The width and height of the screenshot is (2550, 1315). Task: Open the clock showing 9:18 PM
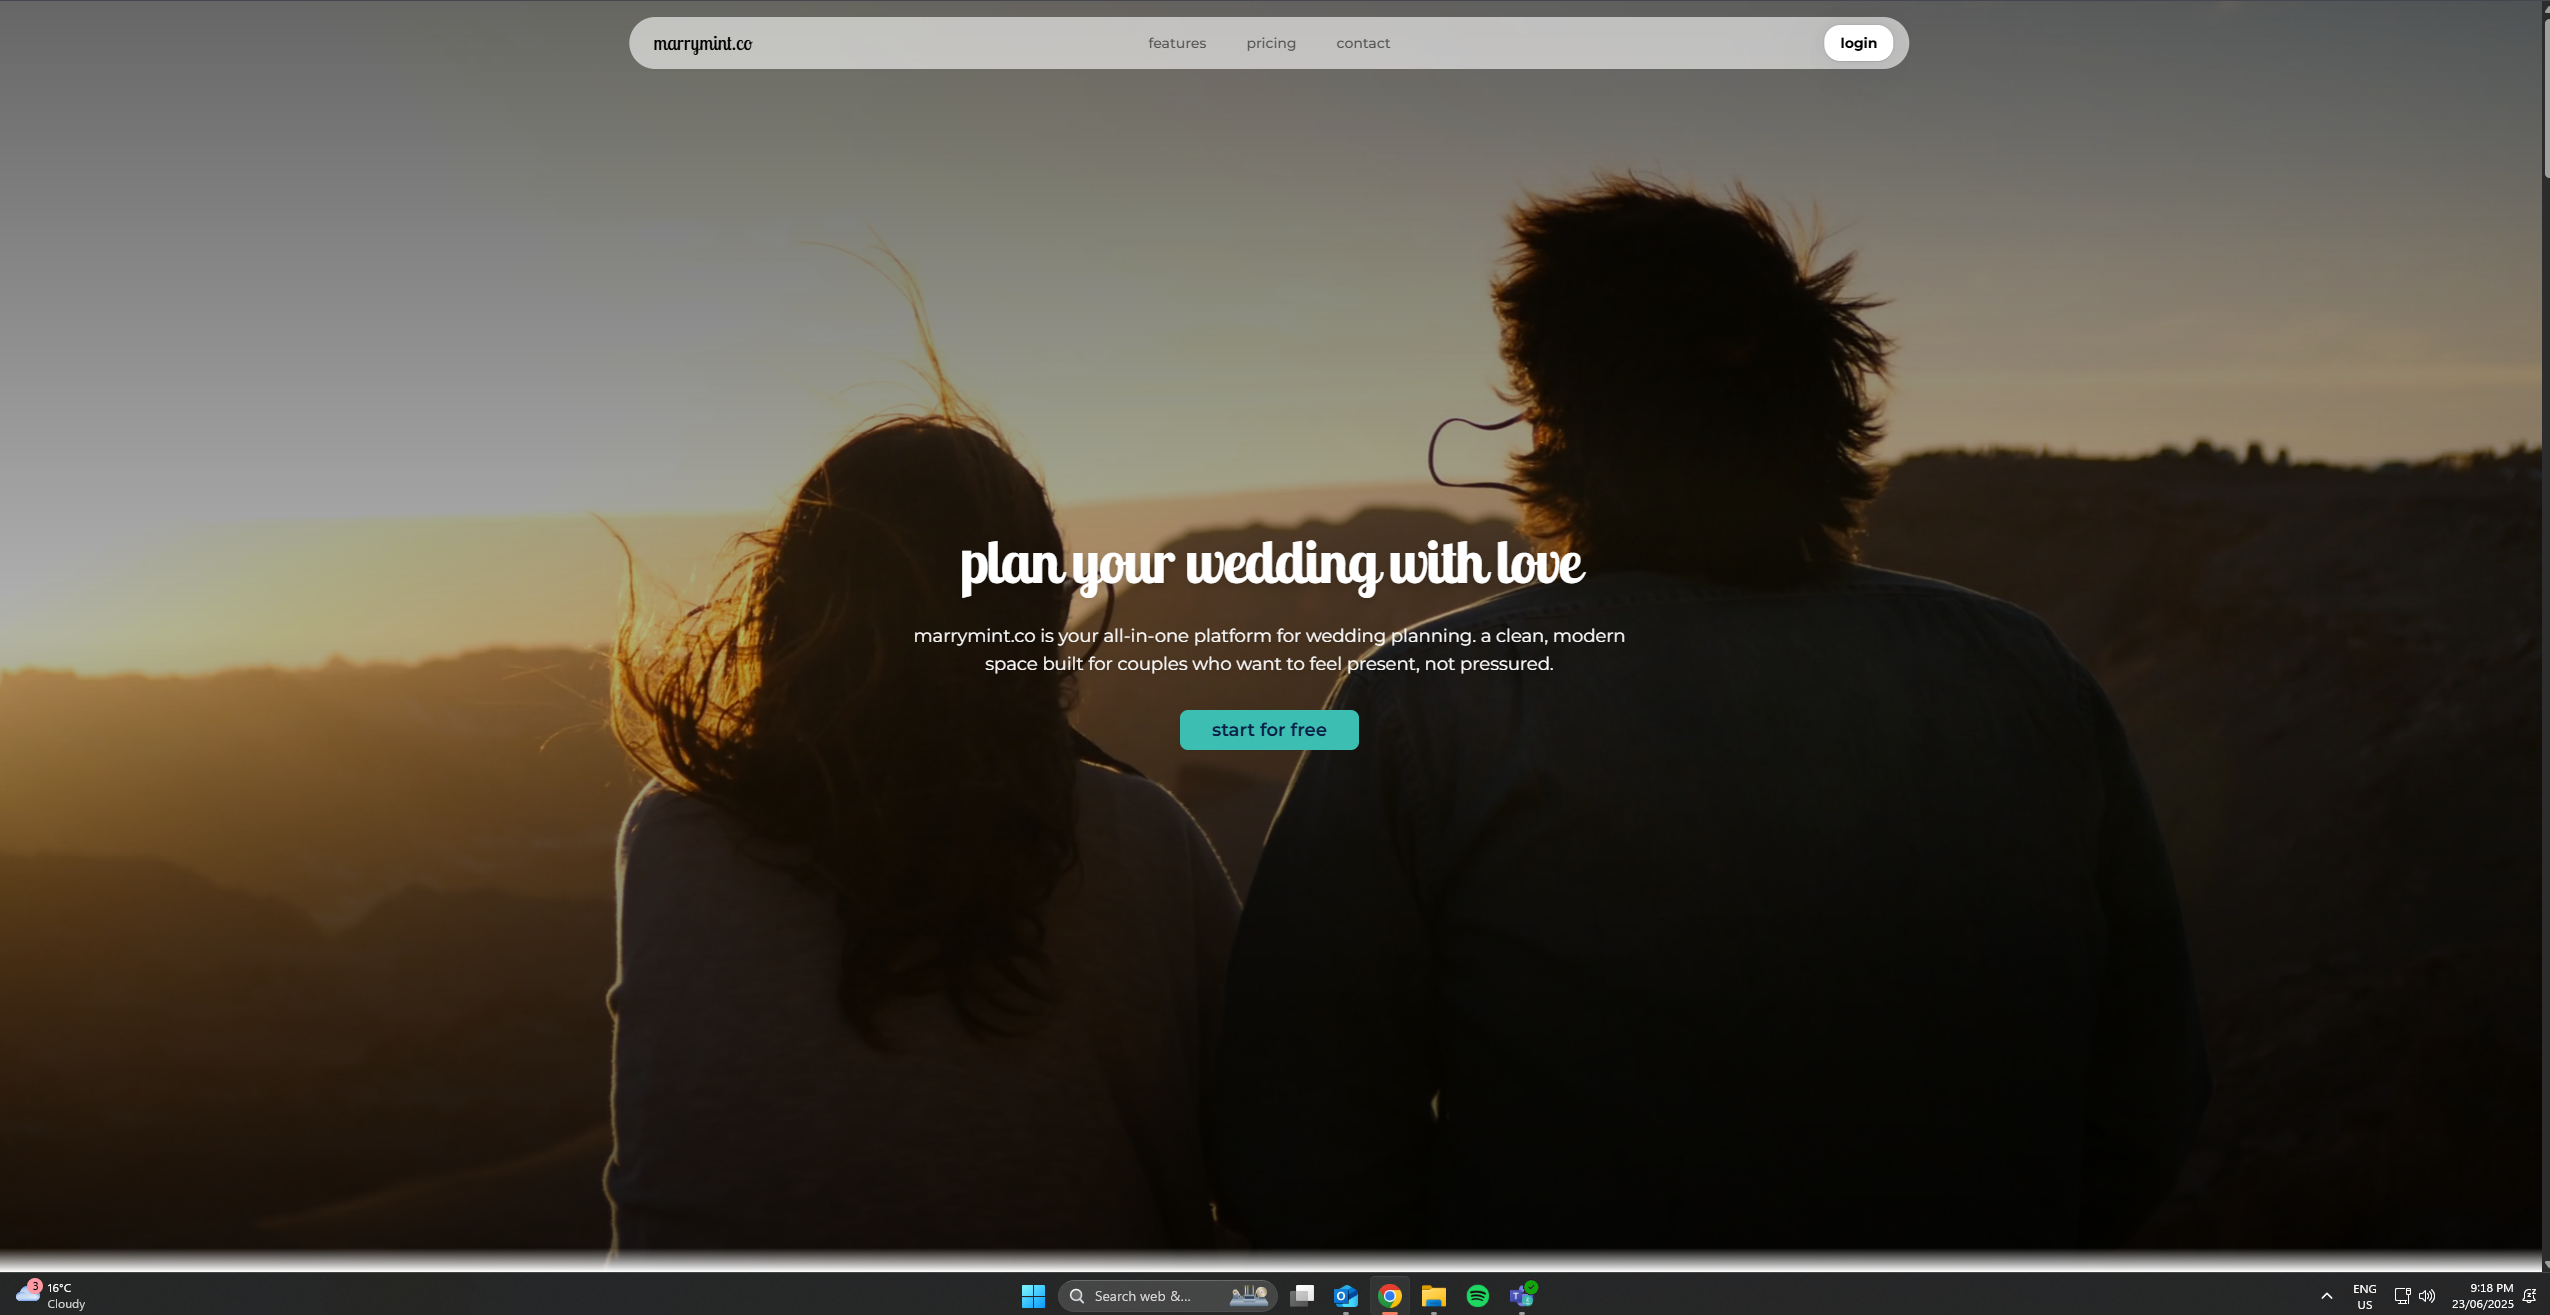[2482, 1297]
